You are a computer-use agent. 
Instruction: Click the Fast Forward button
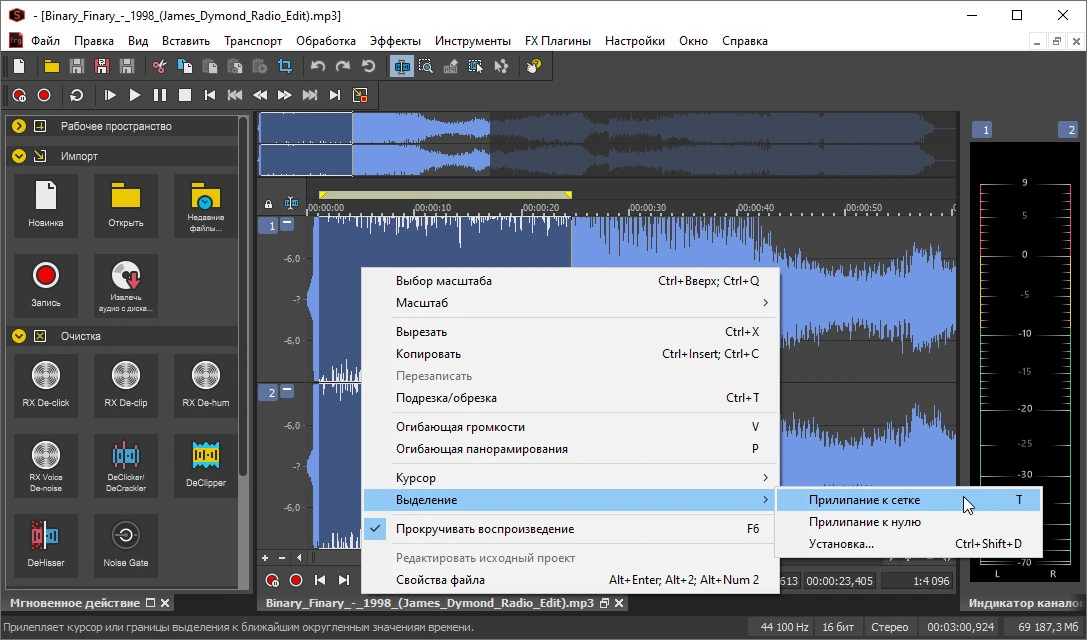[x=284, y=95]
